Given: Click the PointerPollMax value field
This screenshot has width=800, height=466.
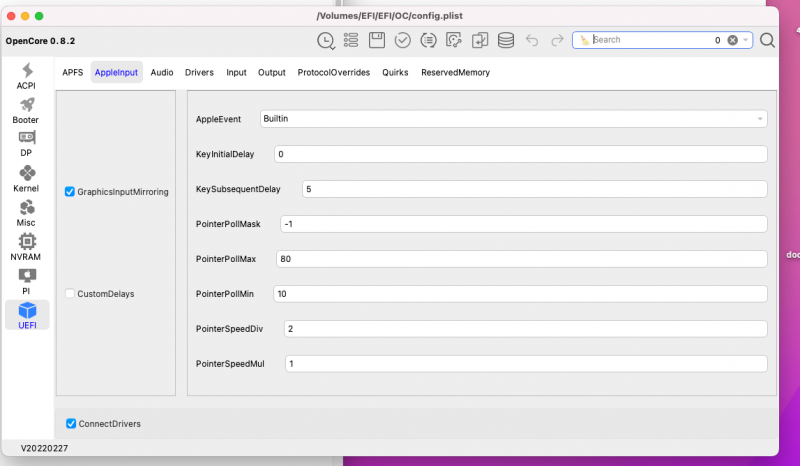Looking at the screenshot, I should (521, 259).
